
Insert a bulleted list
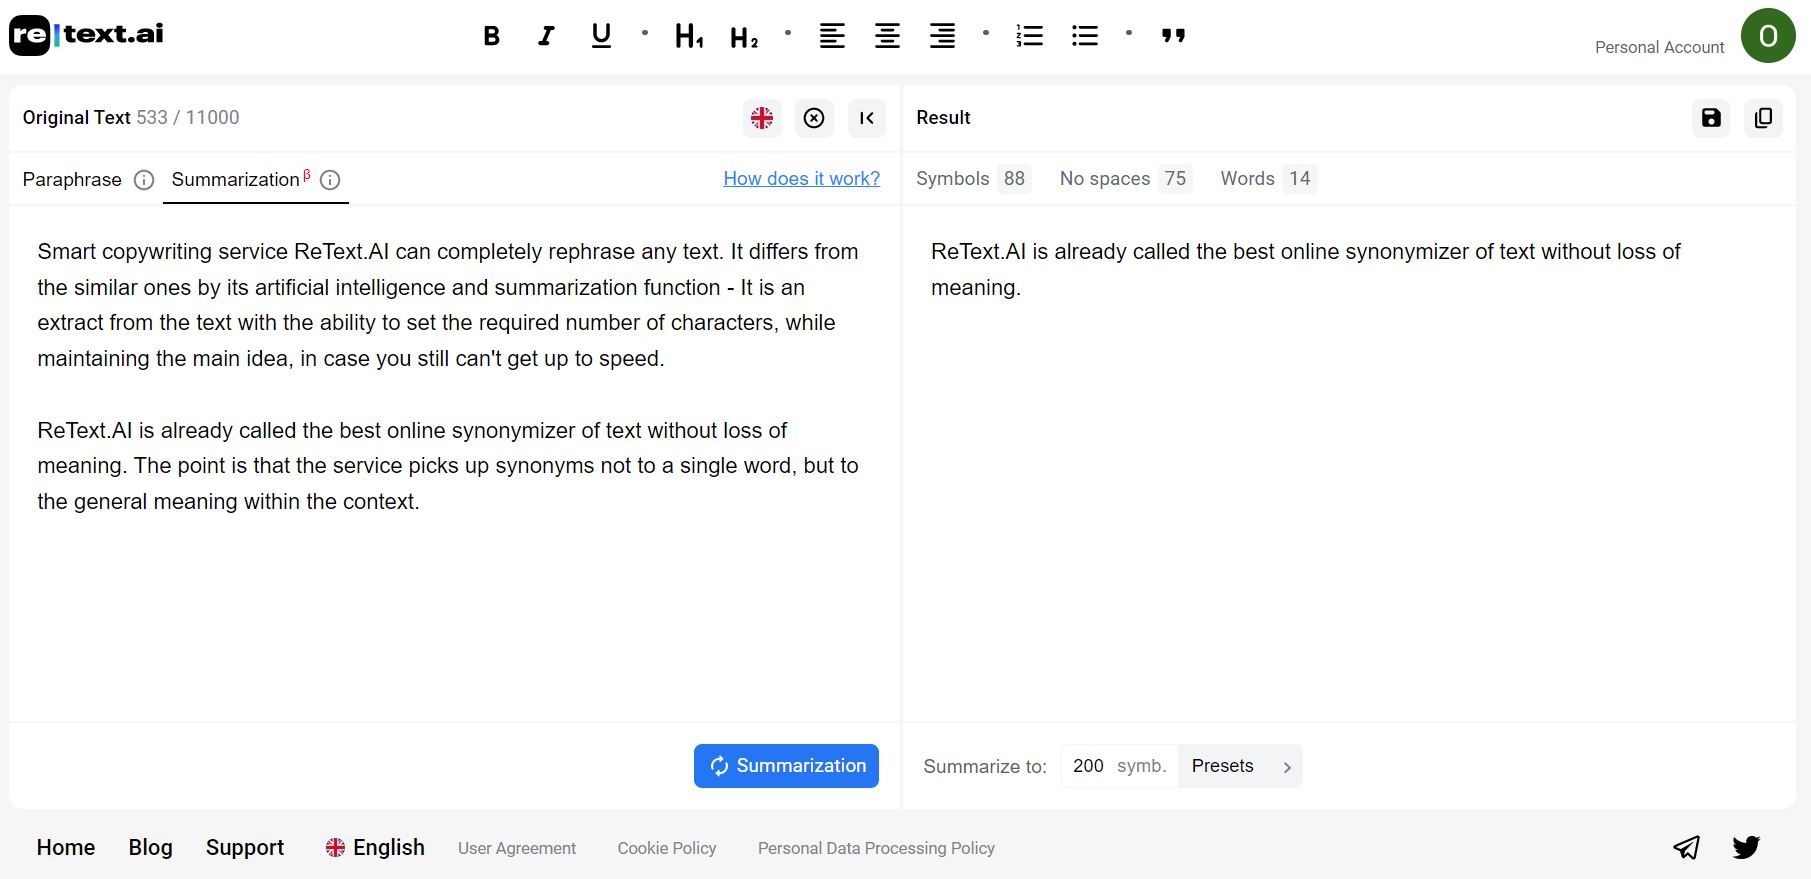point(1085,36)
